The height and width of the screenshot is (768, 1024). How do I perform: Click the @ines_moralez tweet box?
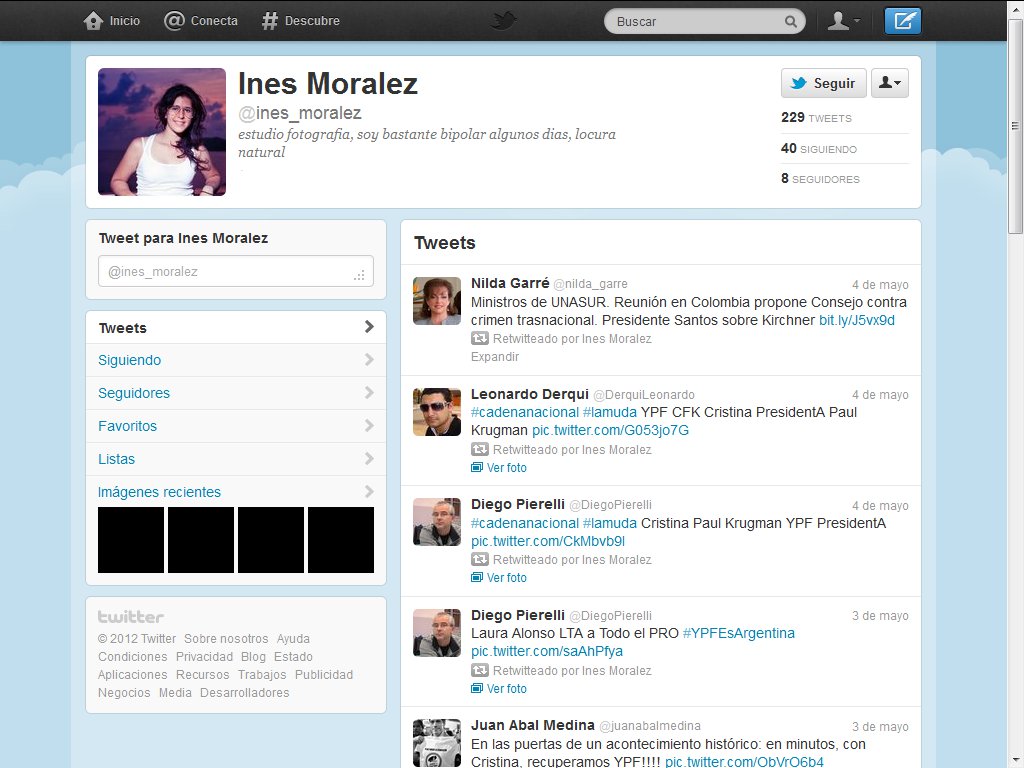tap(236, 271)
